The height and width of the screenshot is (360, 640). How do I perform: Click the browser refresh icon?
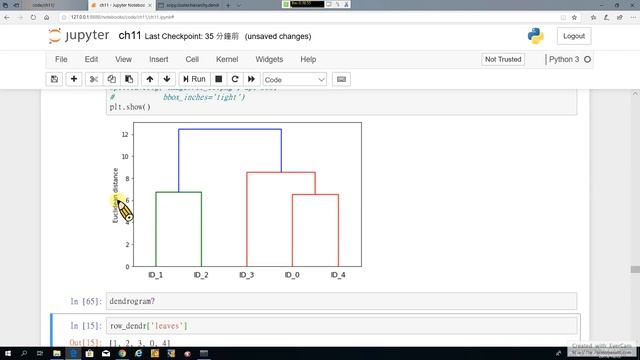click(x=33, y=18)
